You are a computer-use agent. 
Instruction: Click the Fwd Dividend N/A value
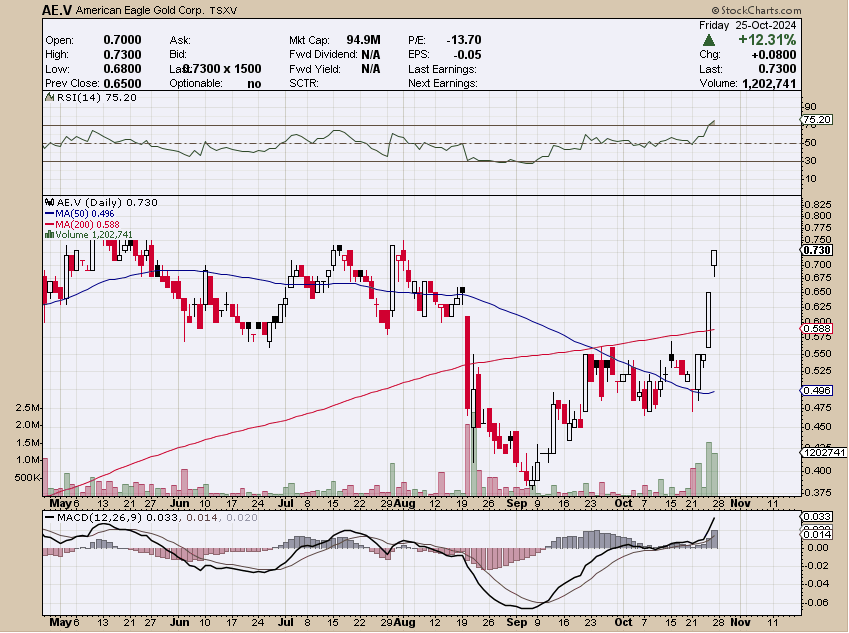370,55
